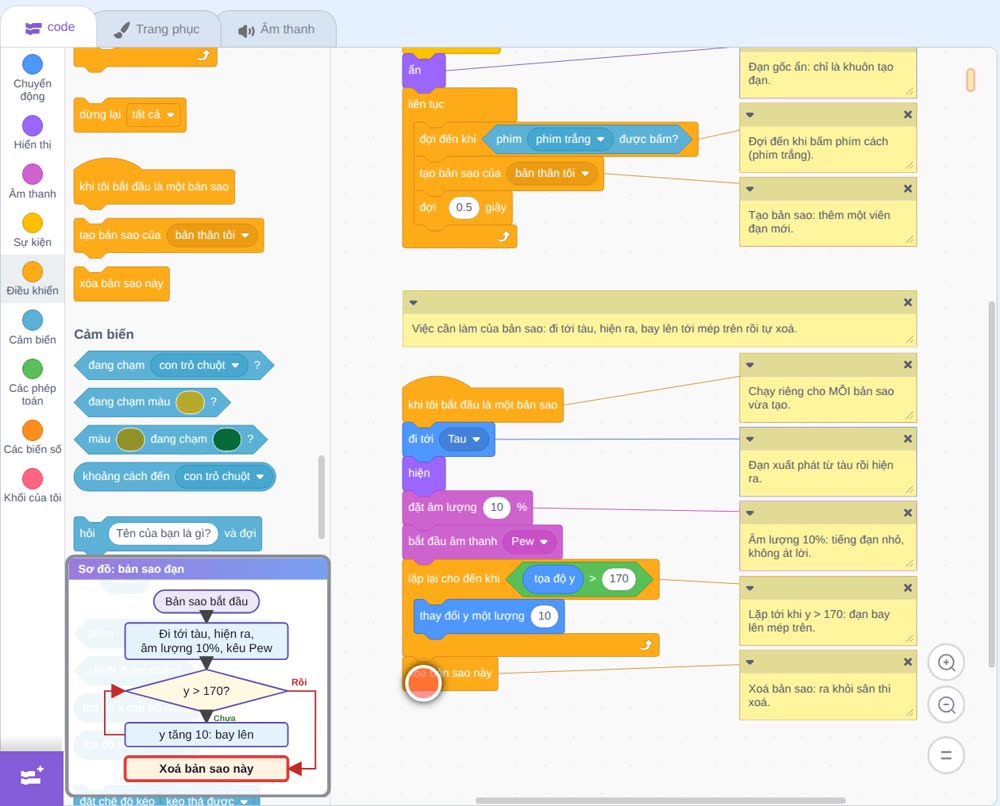The width and height of the screenshot is (1000, 806).
Task: Remove the 'Âm lượng 10%' comment
Action: pos(908,513)
